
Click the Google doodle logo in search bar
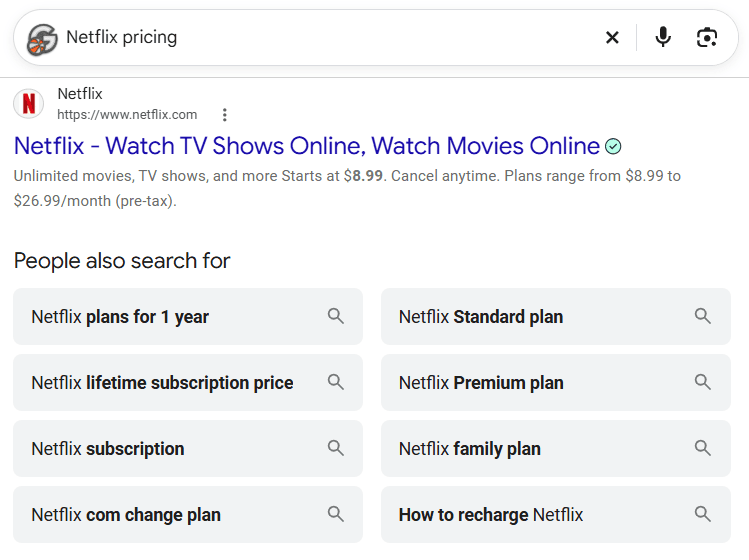tap(42, 39)
